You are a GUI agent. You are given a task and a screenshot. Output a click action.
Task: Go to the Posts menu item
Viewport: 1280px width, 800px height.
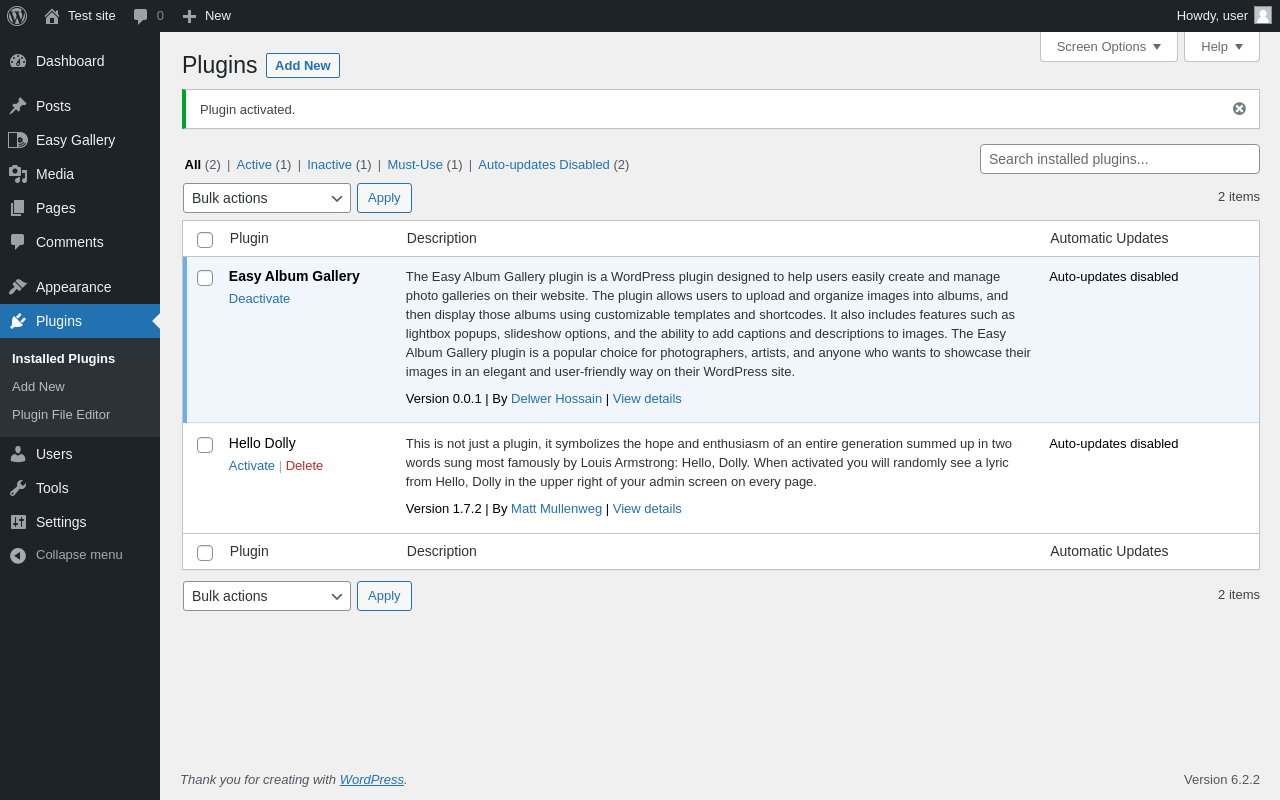coord(80,106)
